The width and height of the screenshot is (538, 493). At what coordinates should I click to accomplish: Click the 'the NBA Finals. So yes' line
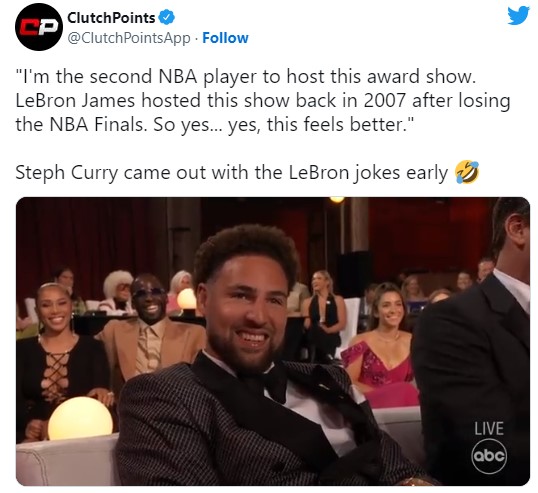pyautogui.click(x=215, y=124)
